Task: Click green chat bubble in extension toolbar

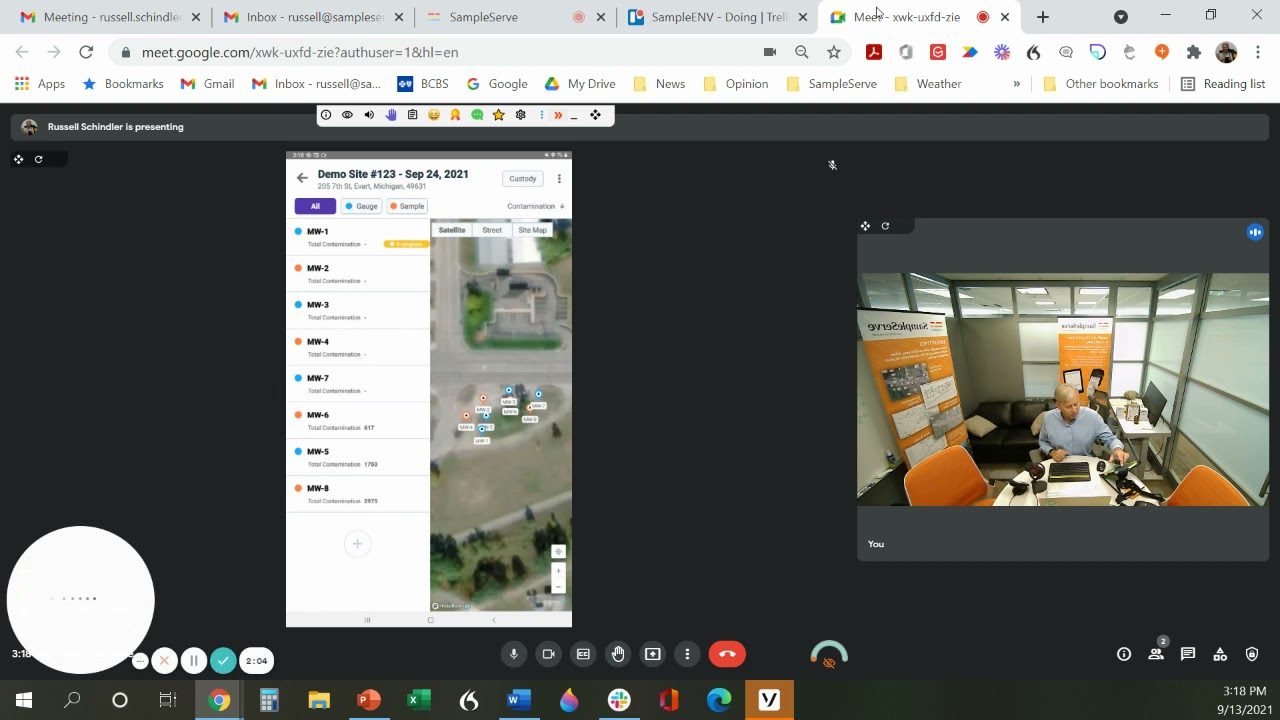Action: pyautogui.click(x=477, y=115)
